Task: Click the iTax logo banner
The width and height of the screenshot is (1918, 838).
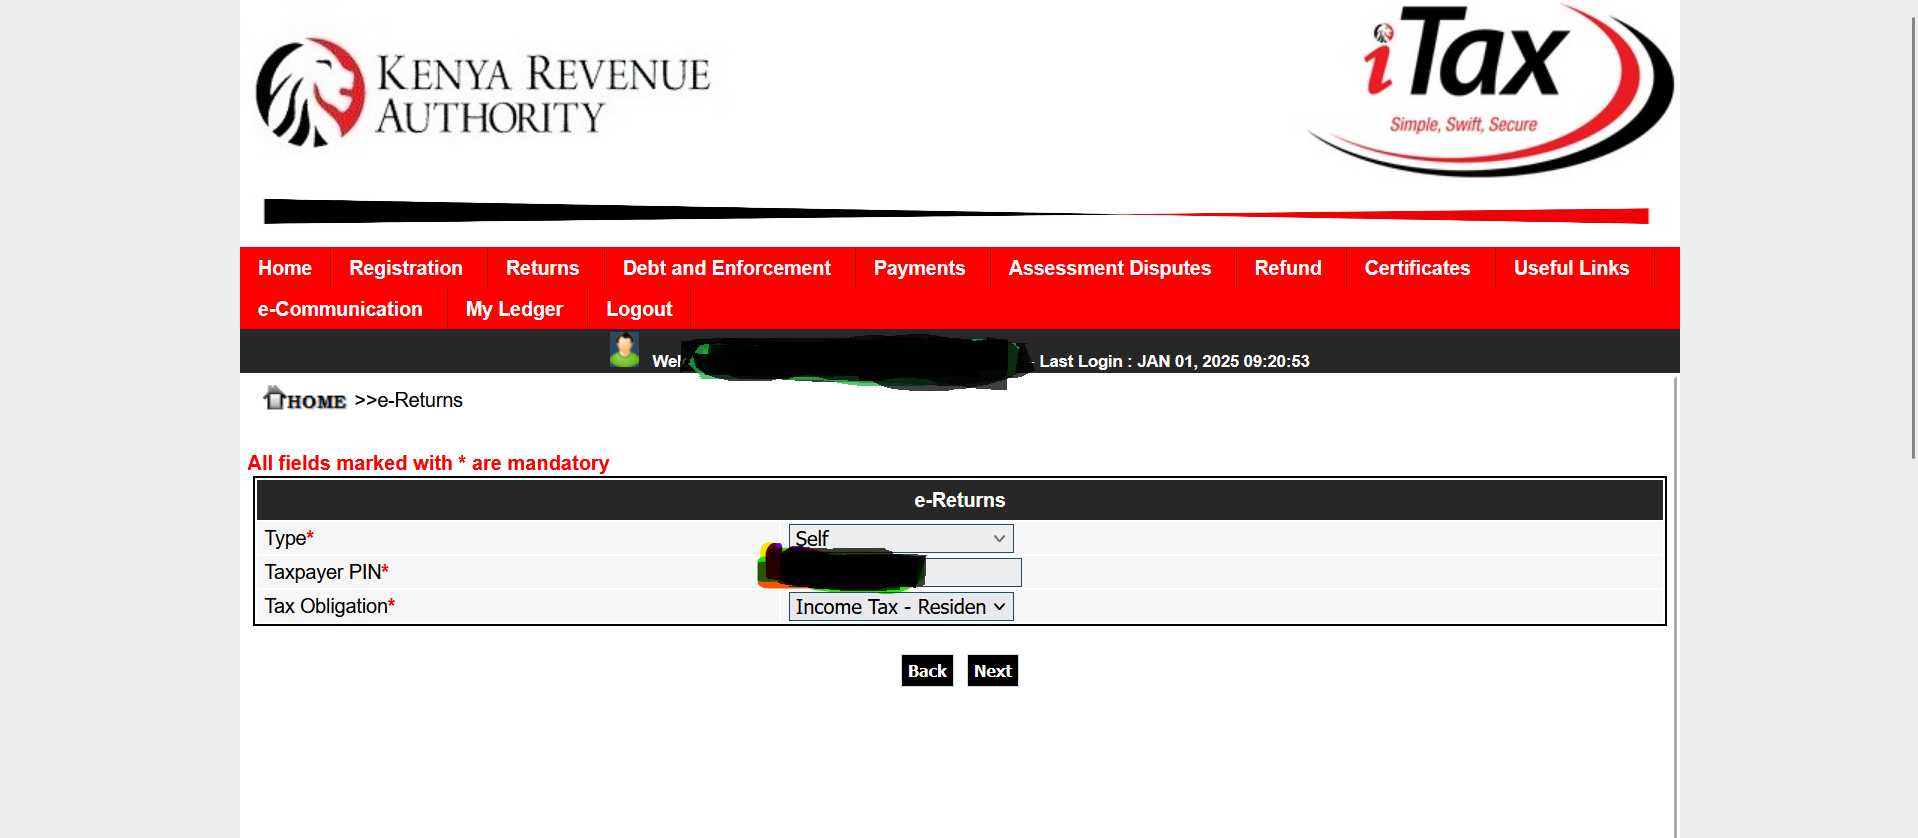Action: (x=1490, y=90)
